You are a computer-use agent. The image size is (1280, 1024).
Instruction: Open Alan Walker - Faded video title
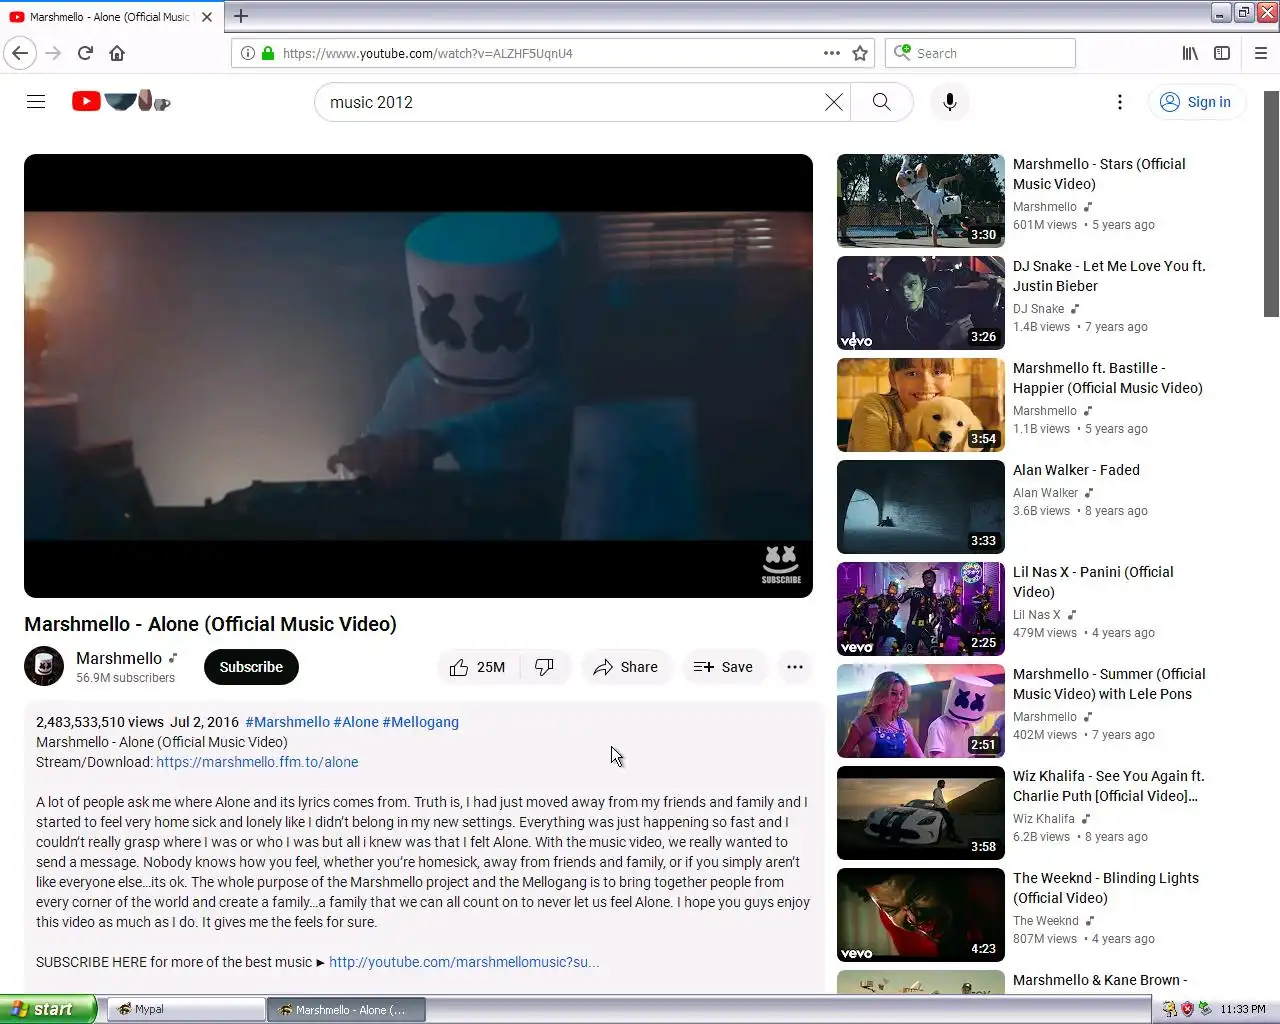click(1076, 470)
